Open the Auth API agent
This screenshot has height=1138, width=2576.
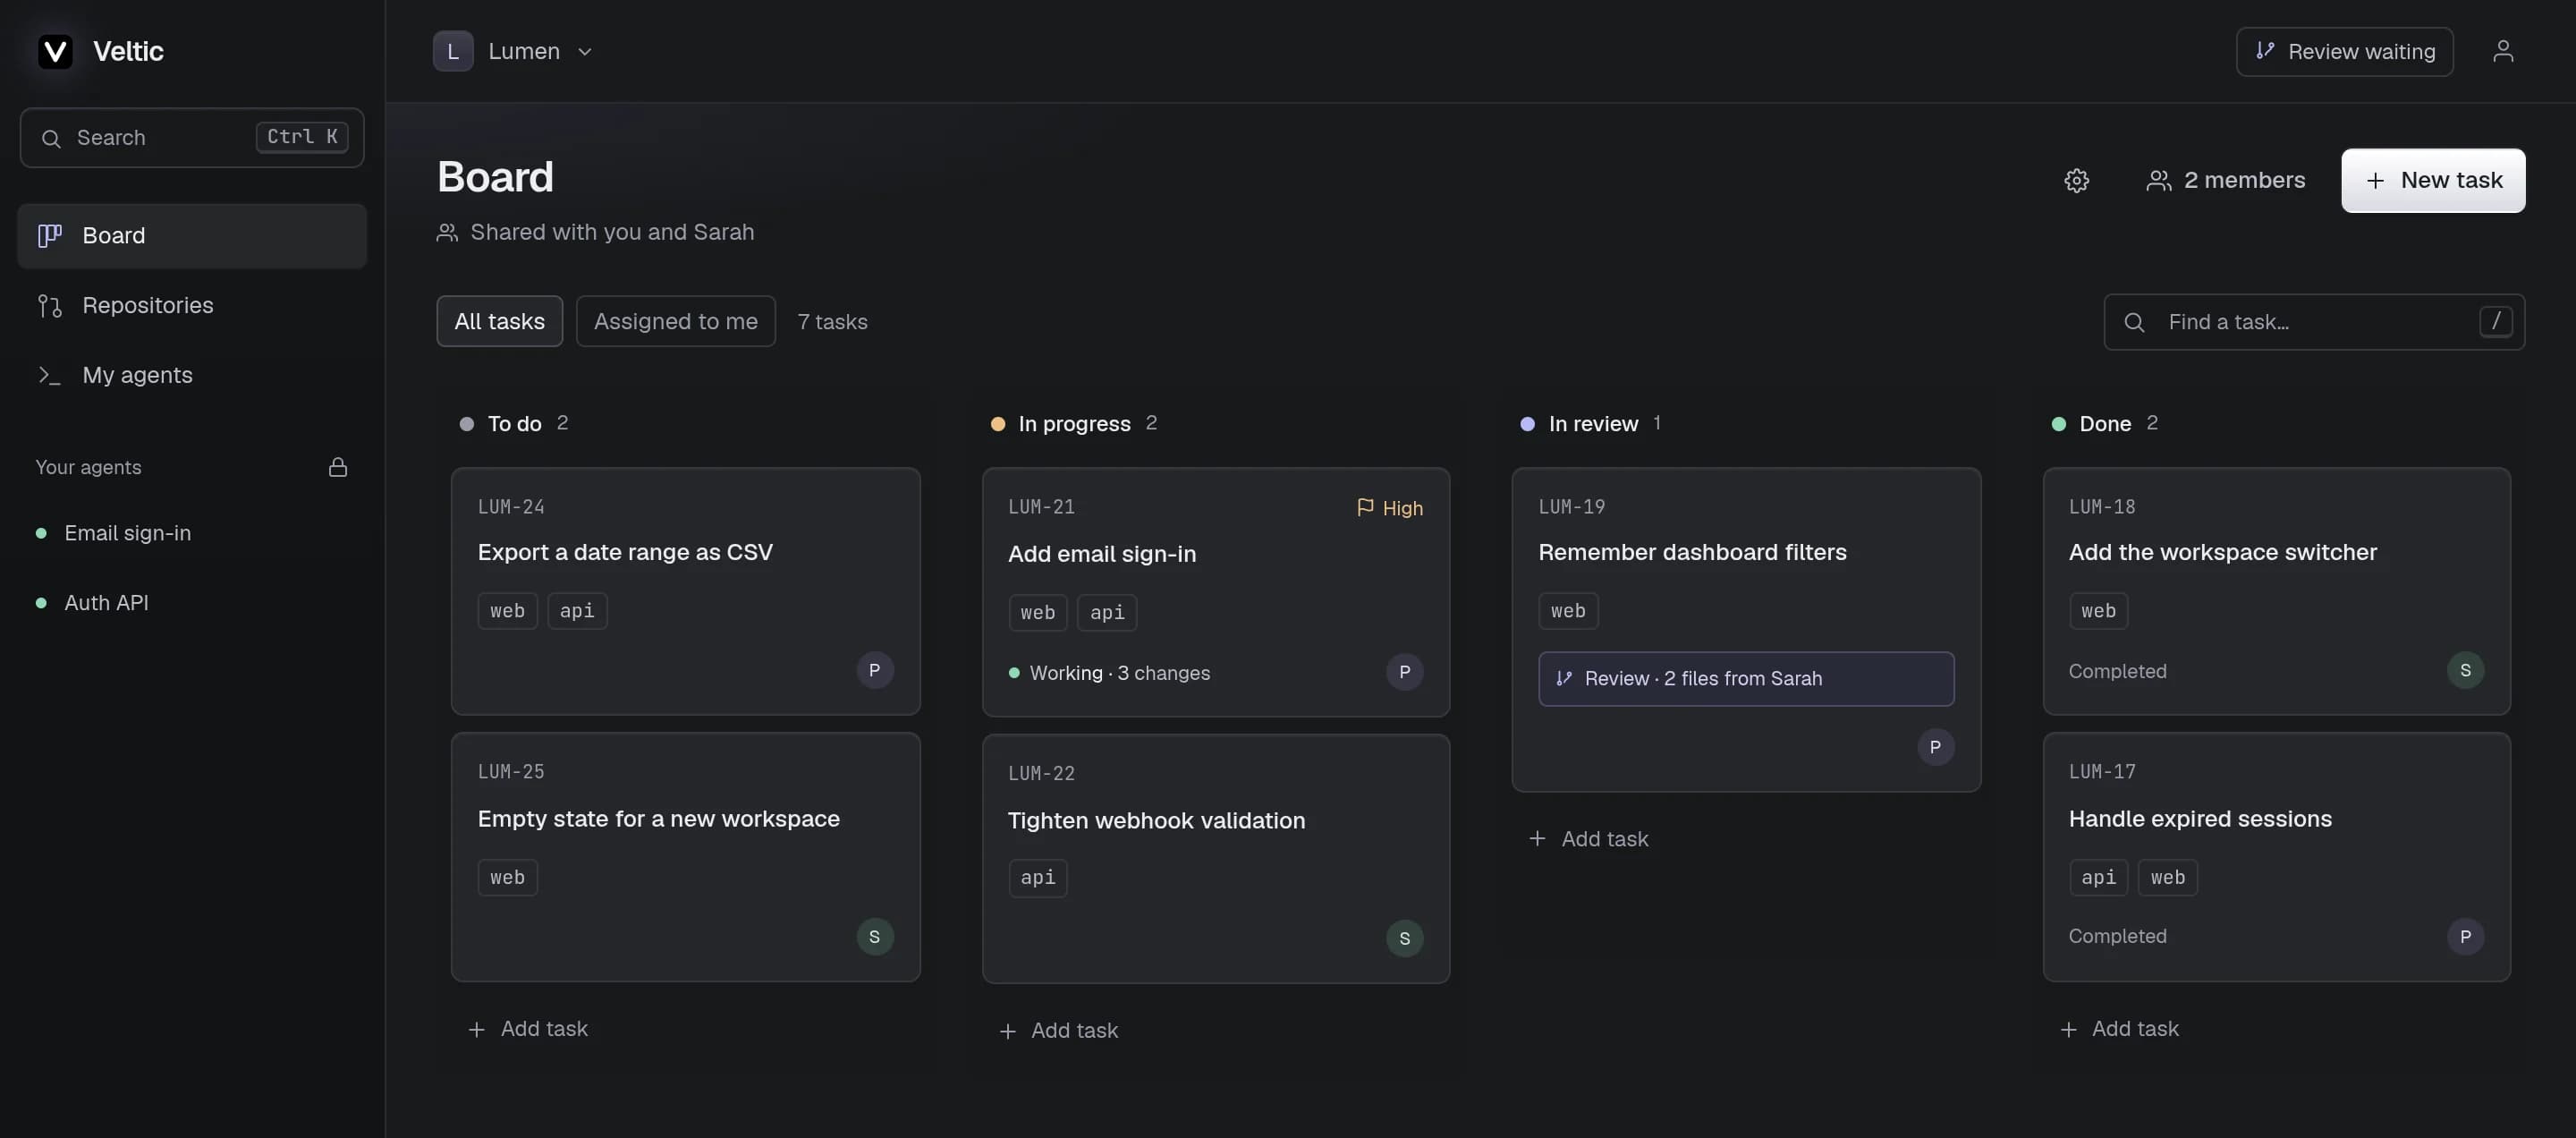point(192,603)
